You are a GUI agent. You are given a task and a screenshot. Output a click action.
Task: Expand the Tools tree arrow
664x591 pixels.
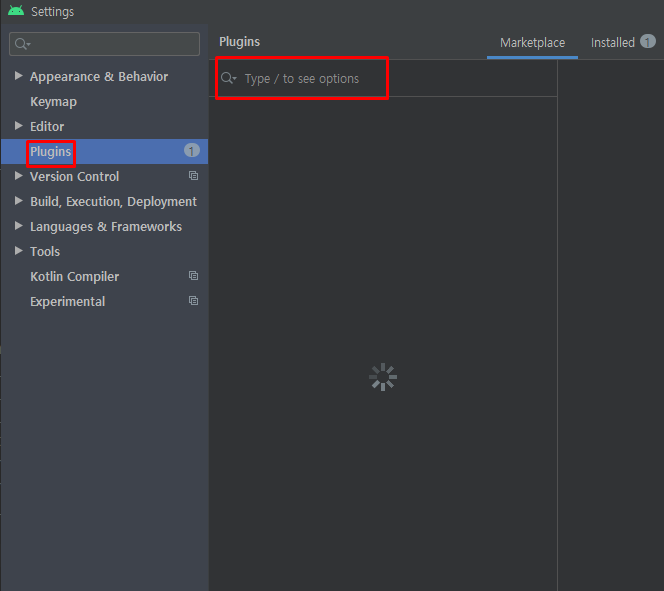pos(18,251)
